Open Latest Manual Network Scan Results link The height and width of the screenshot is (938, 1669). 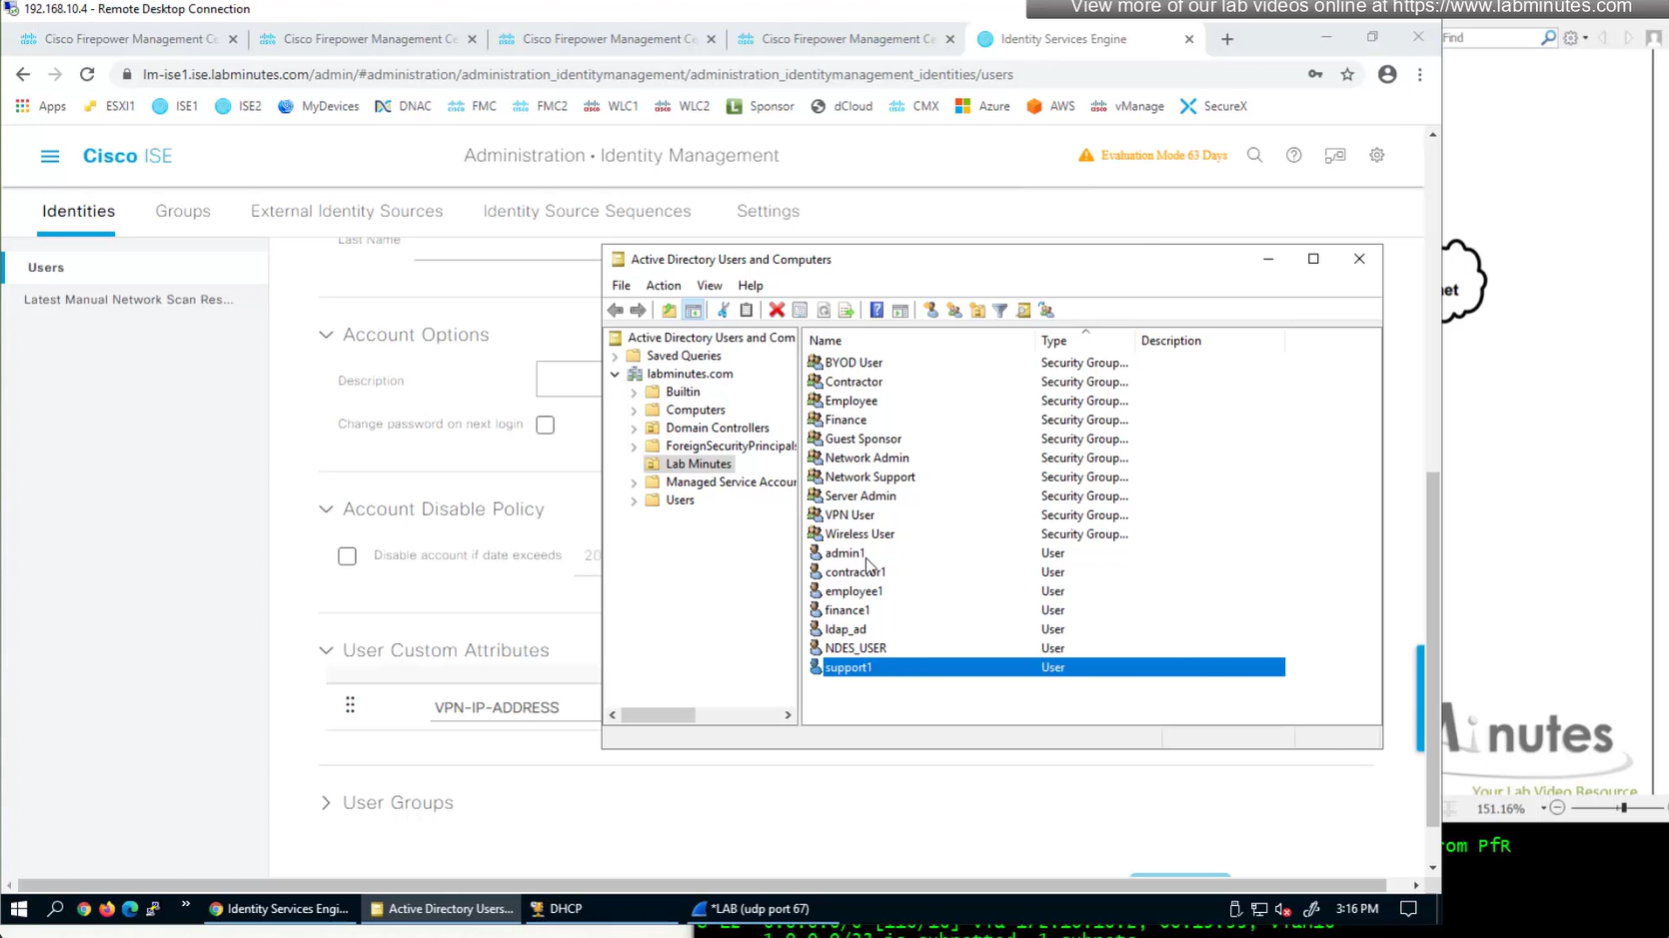(128, 299)
